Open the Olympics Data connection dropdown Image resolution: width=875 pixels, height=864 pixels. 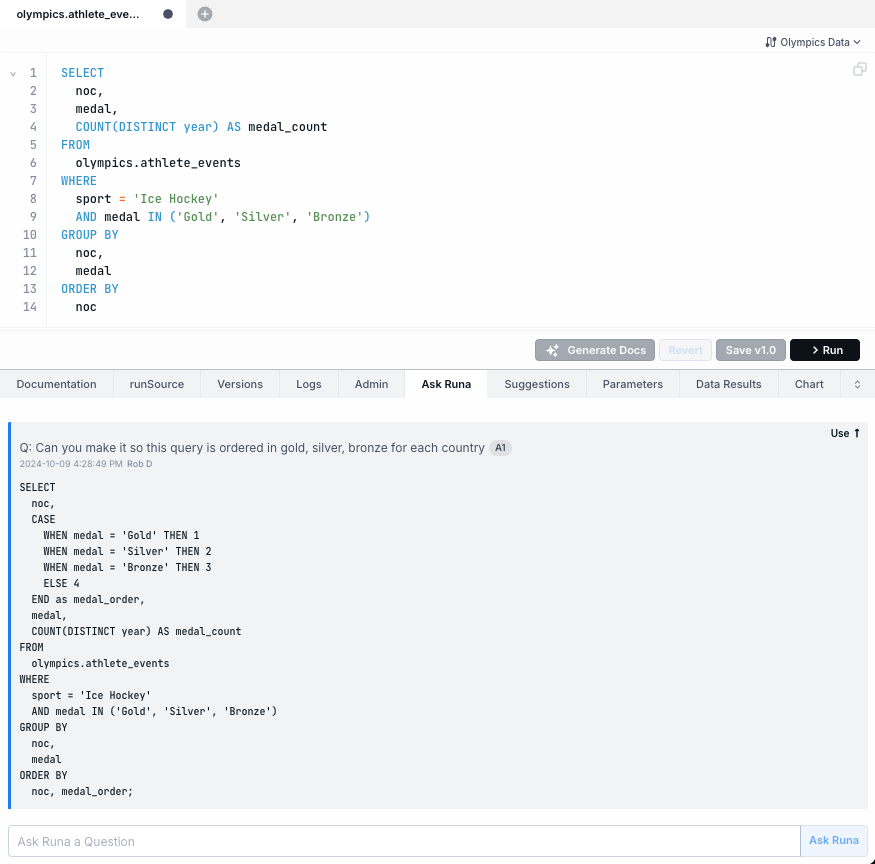[x=812, y=42]
